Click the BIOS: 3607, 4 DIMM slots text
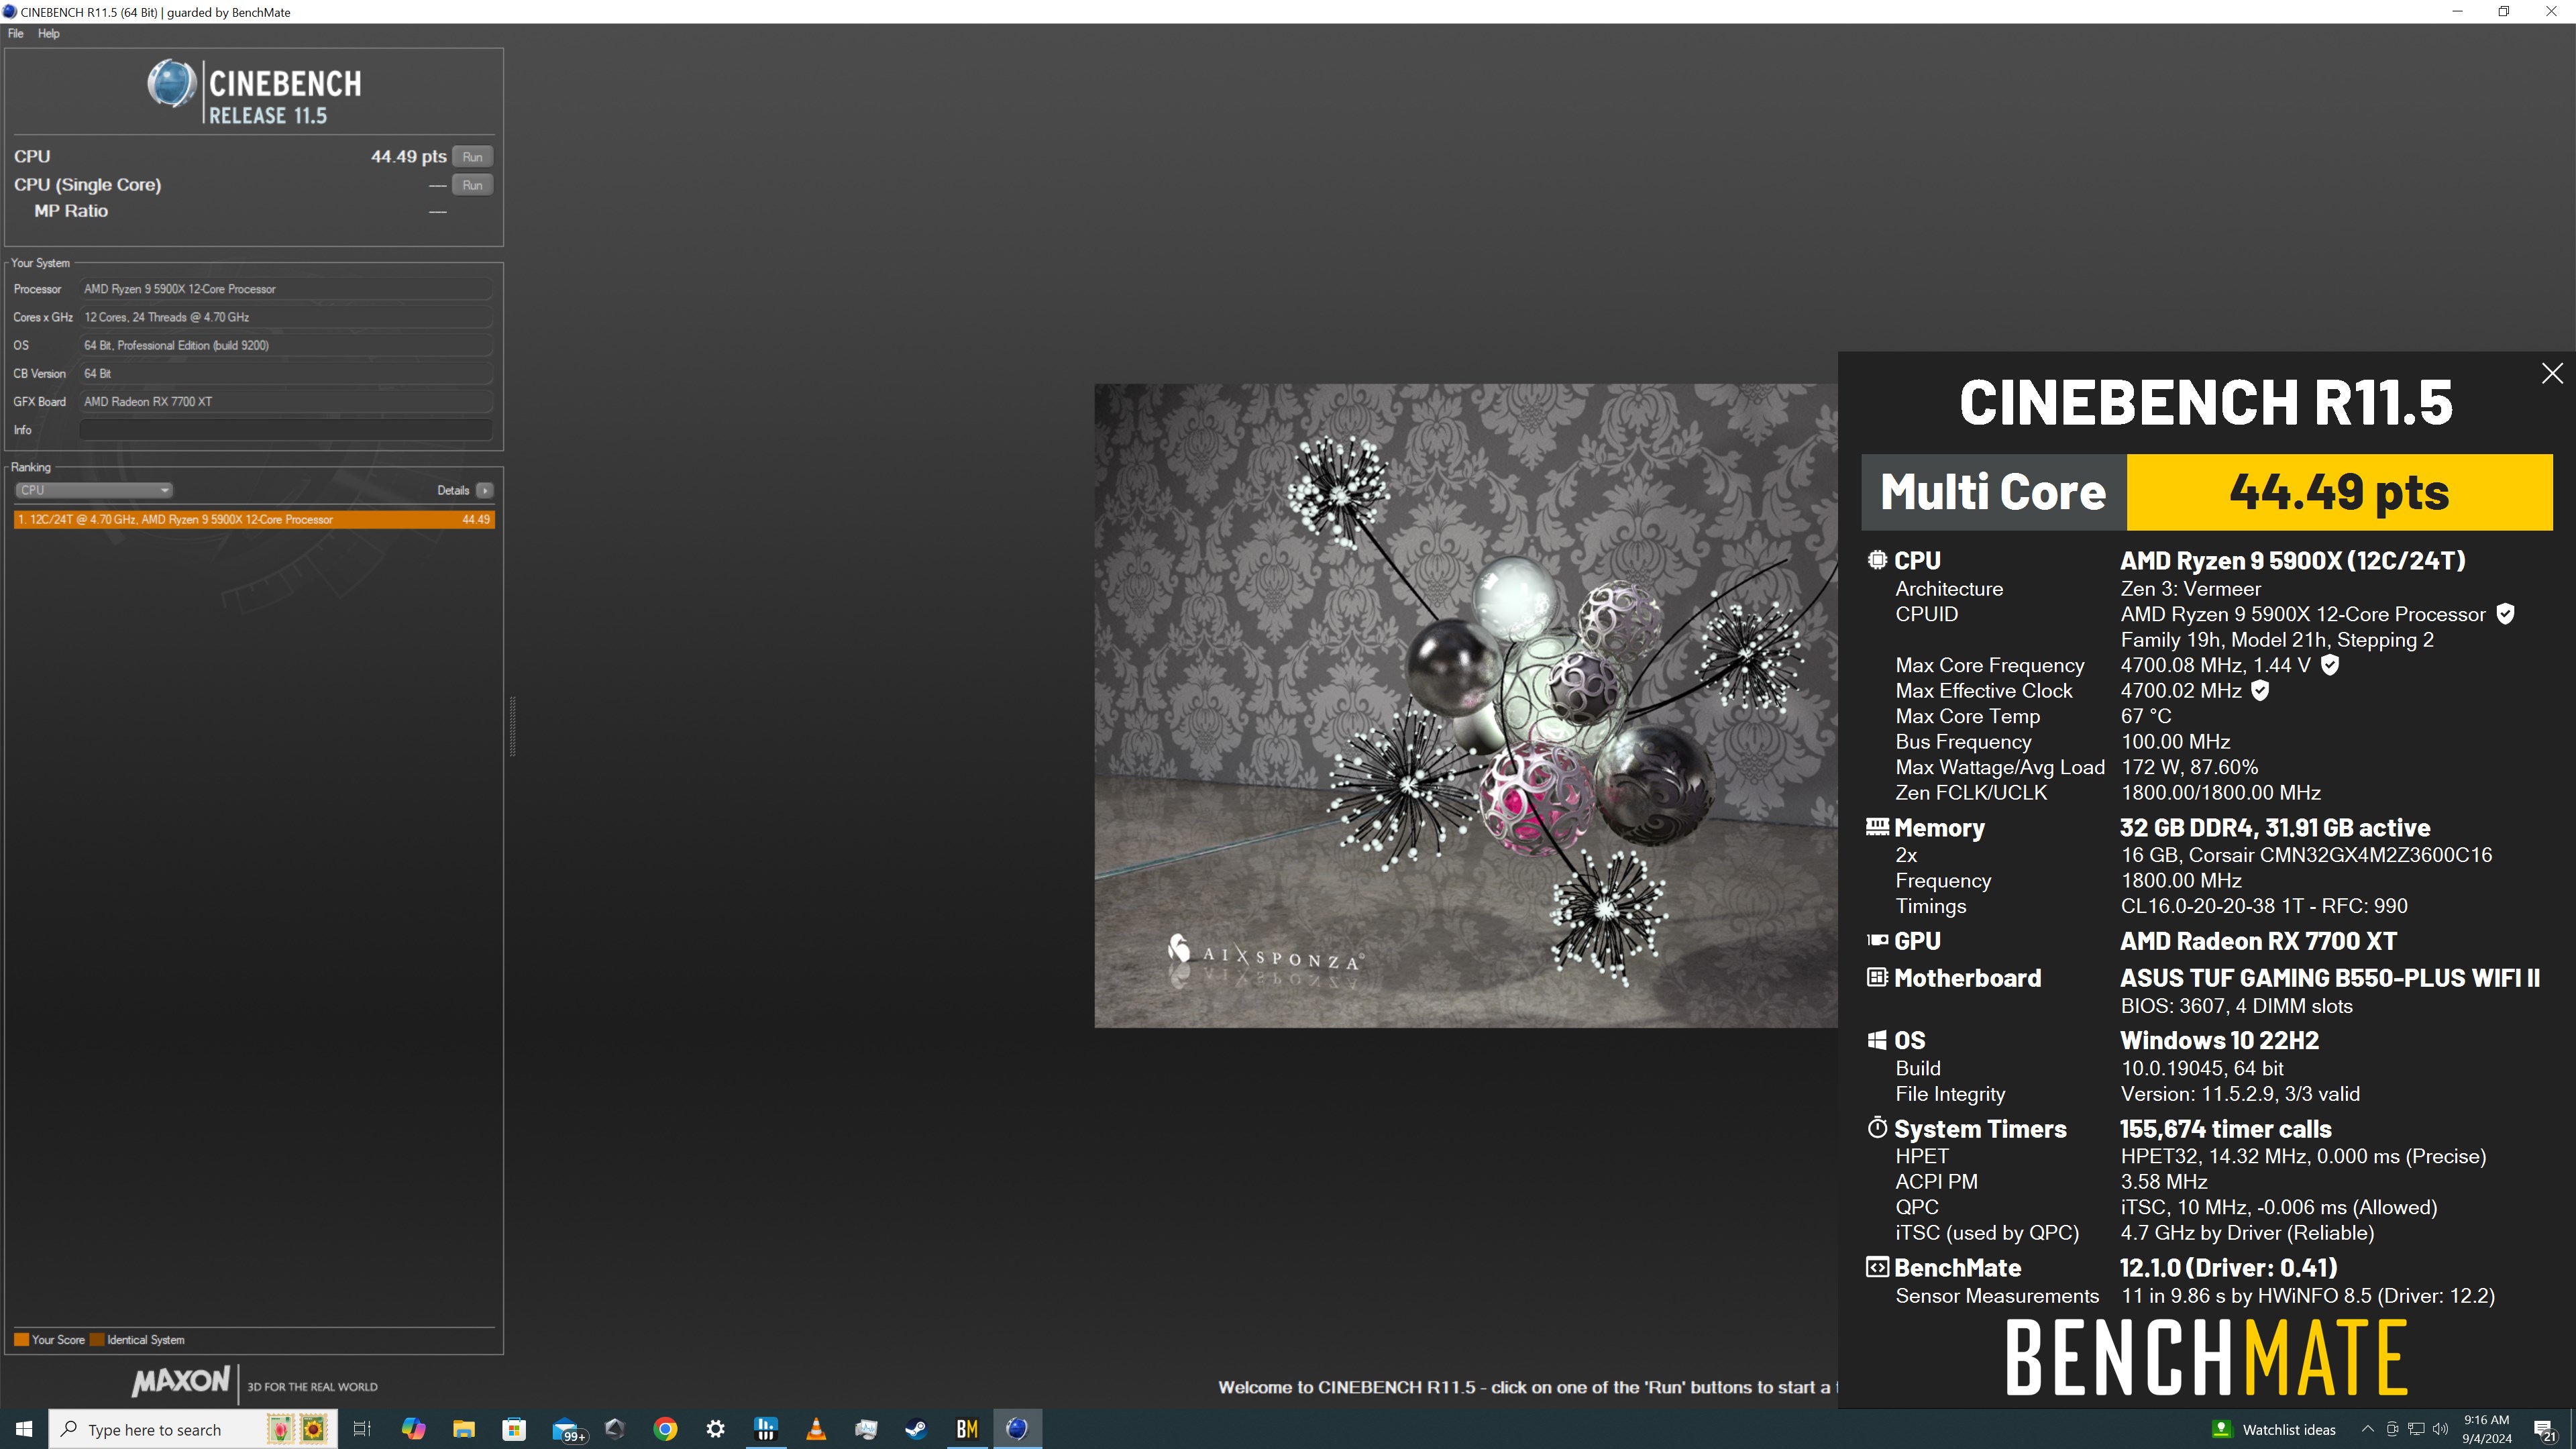2576x1449 pixels. coord(2236,1006)
